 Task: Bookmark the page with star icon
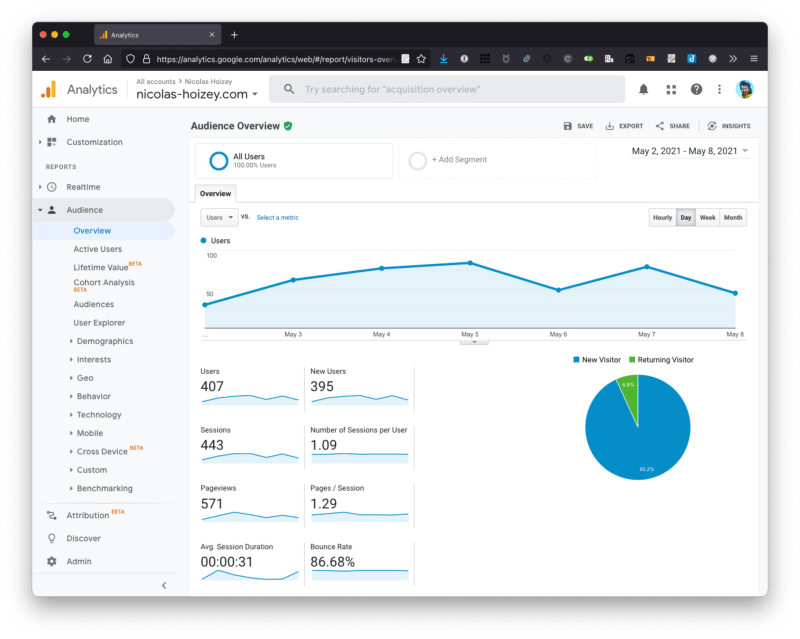(x=421, y=59)
